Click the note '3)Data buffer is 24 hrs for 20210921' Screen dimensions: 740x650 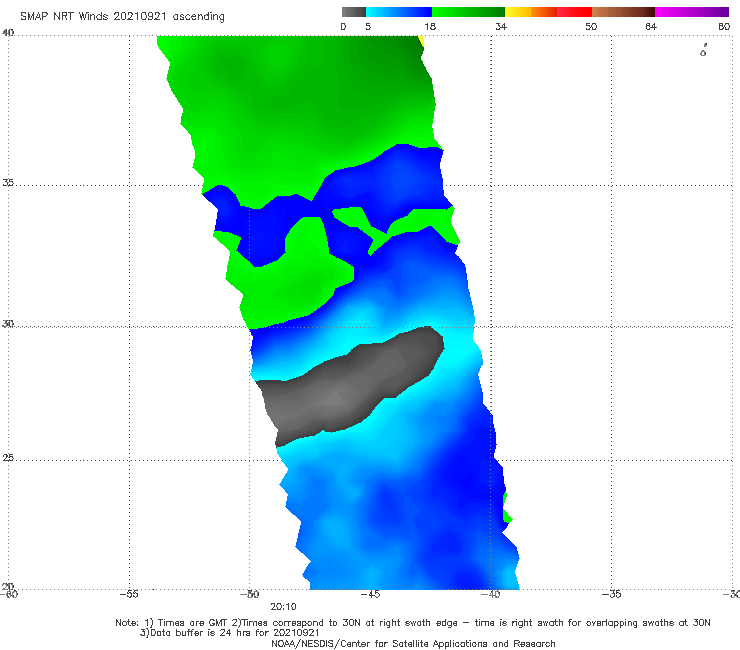[x=229, y=633]
